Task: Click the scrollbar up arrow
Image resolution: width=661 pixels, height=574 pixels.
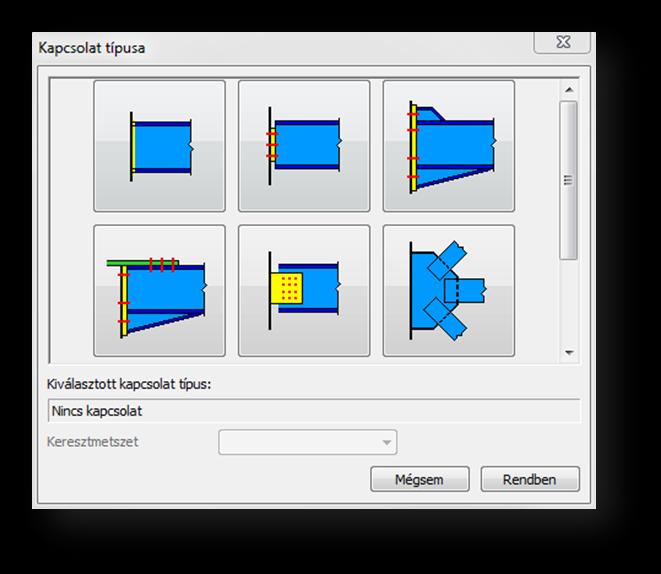Action: [x=569, y=89]
